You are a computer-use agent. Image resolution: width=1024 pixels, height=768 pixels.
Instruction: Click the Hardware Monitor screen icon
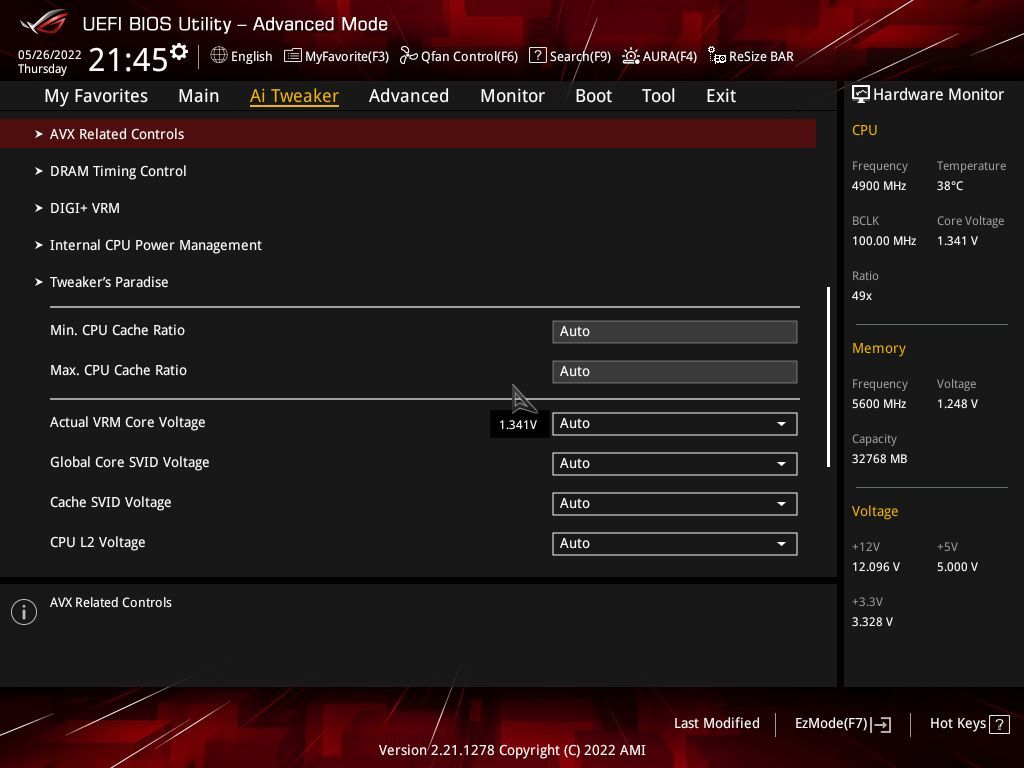[861, 95]
